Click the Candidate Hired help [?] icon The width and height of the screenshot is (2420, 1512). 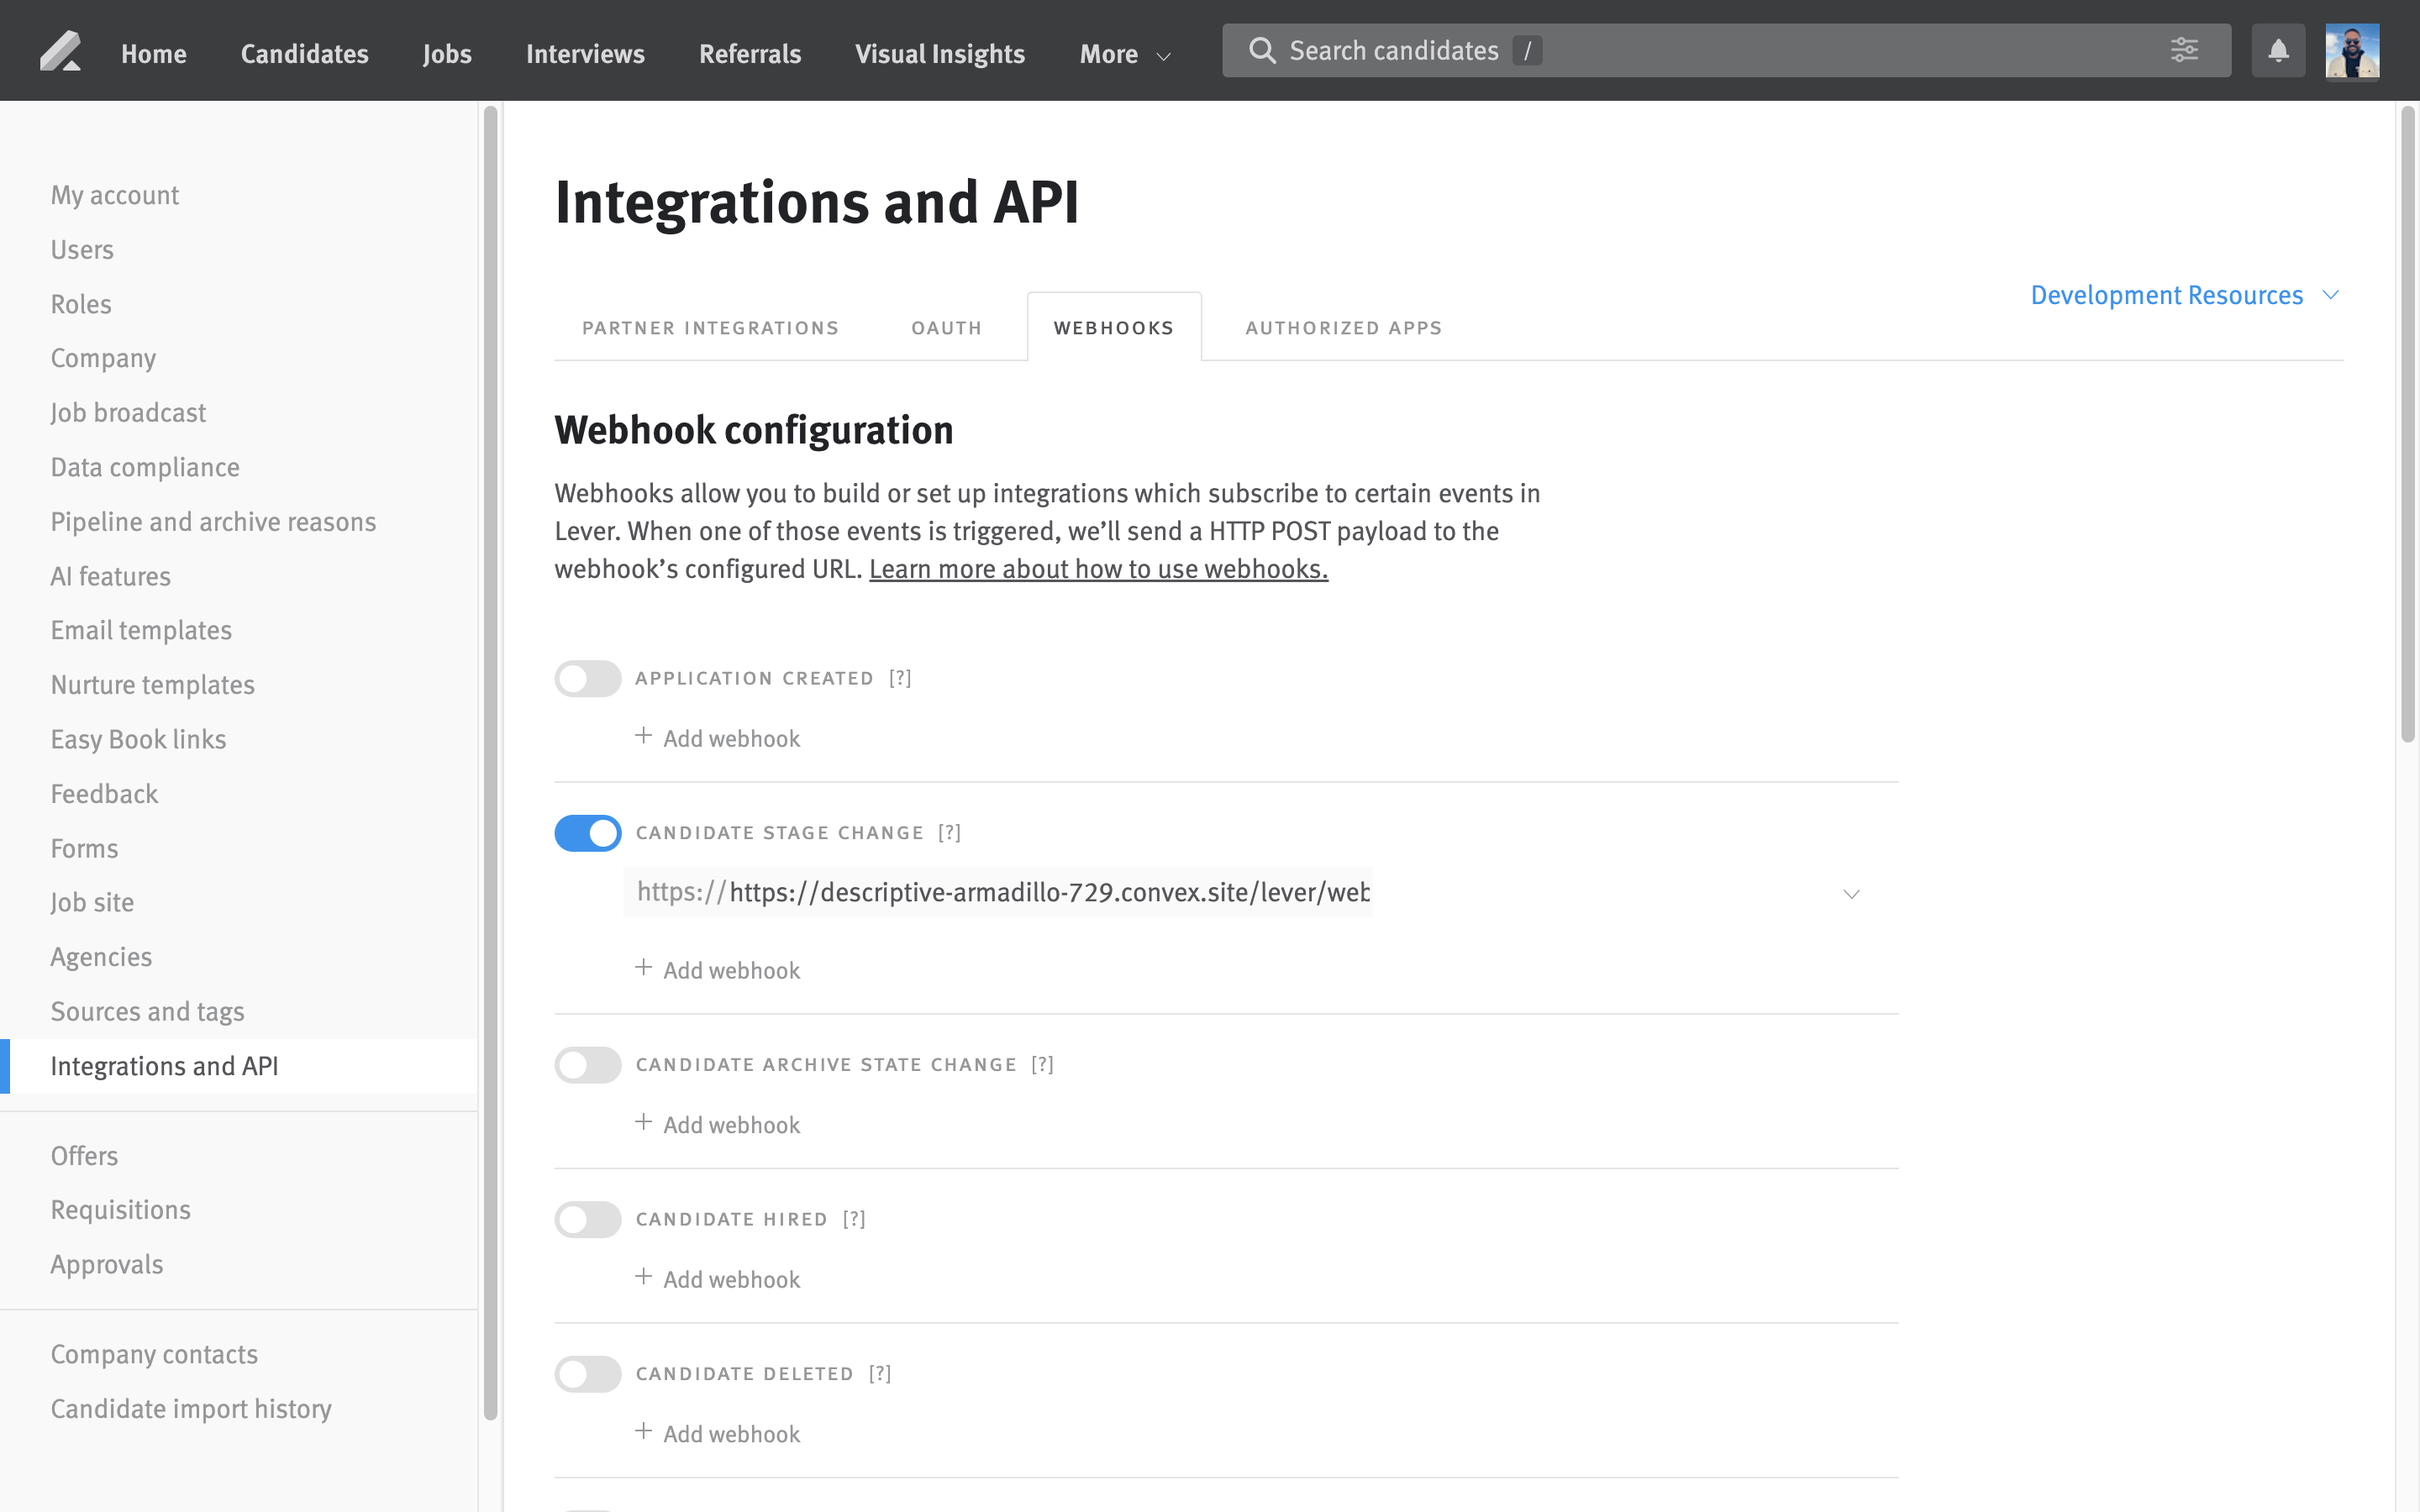pyautogui.click(x=854, y=1219)
